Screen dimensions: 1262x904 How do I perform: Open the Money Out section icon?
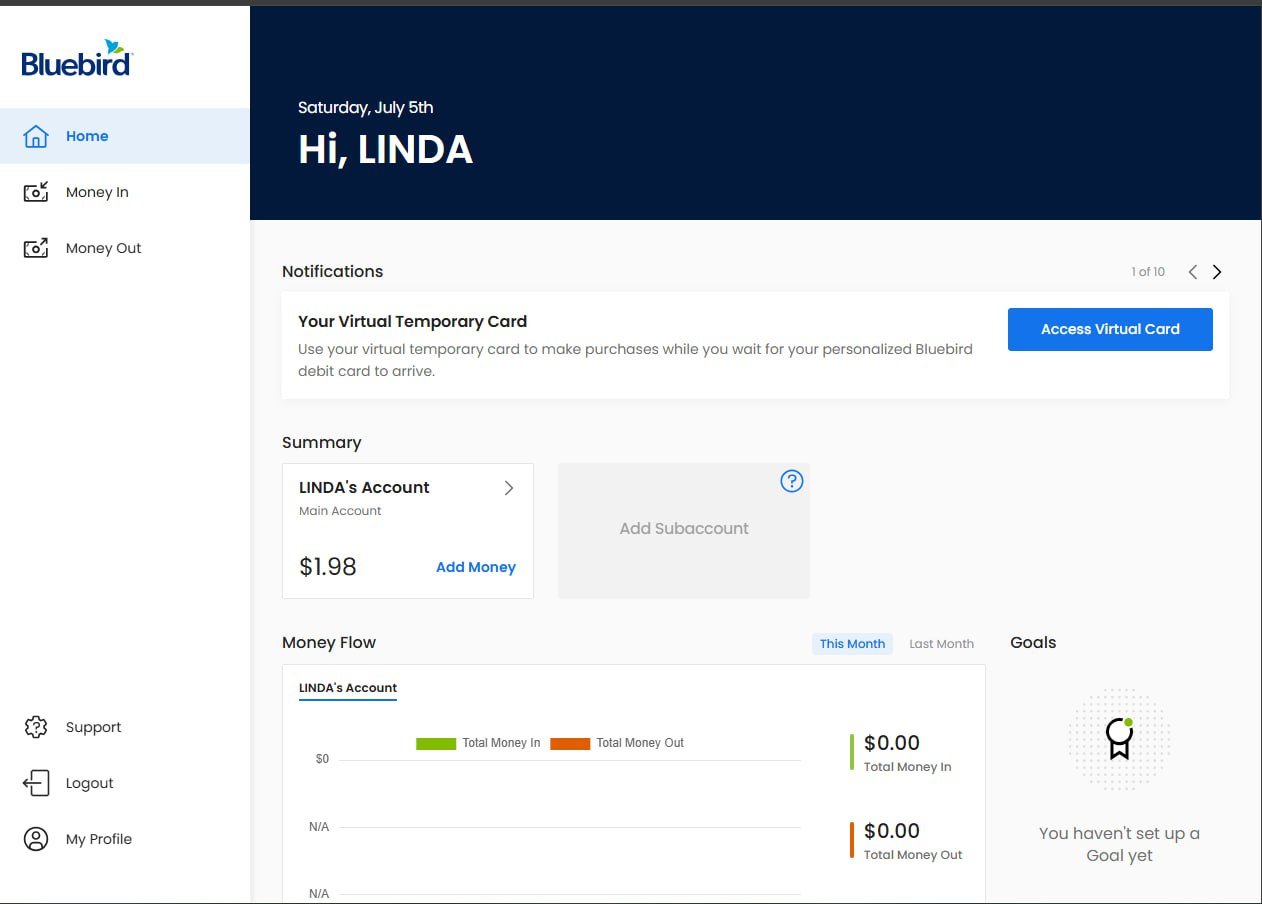pyautogui.click(x=36, y=247)
